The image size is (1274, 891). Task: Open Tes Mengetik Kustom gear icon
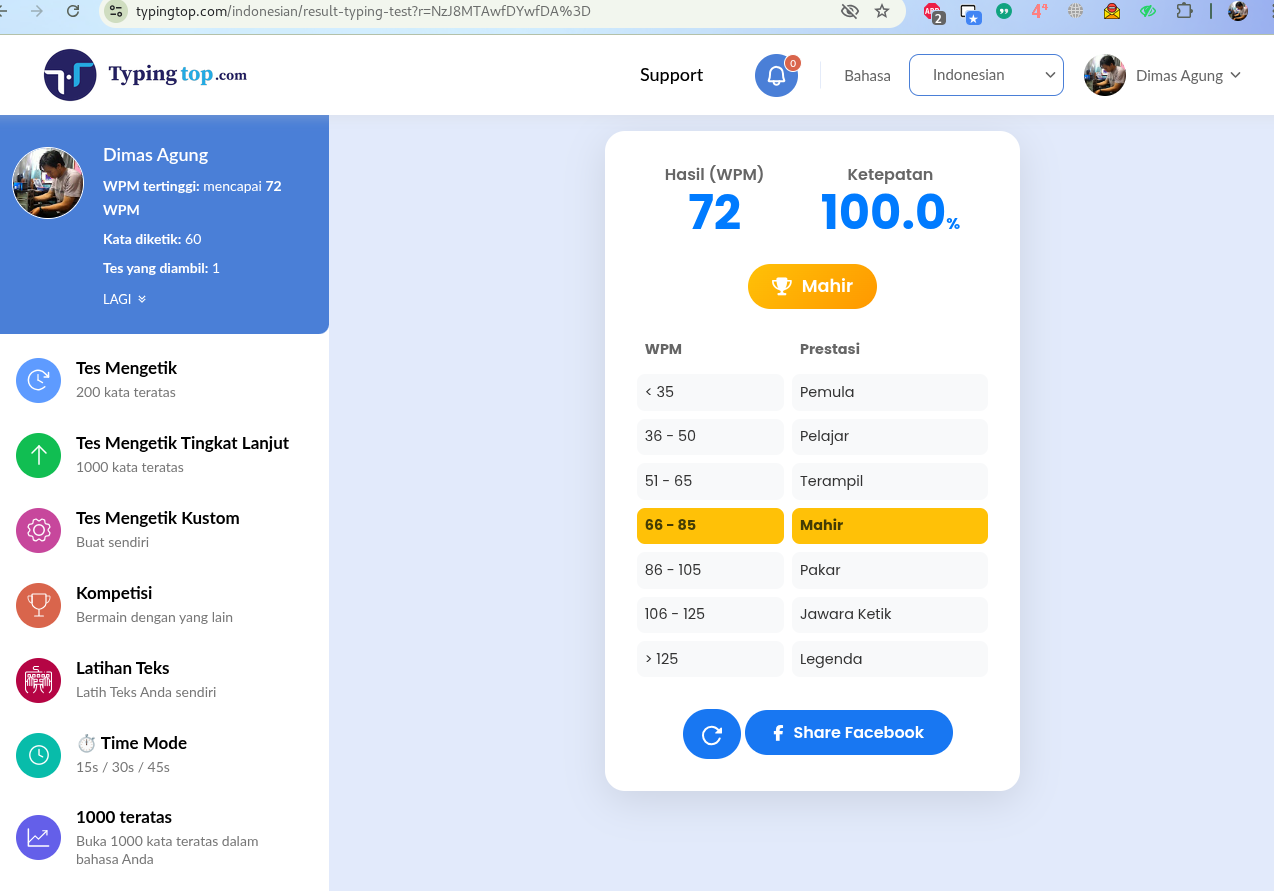[39, 530]
